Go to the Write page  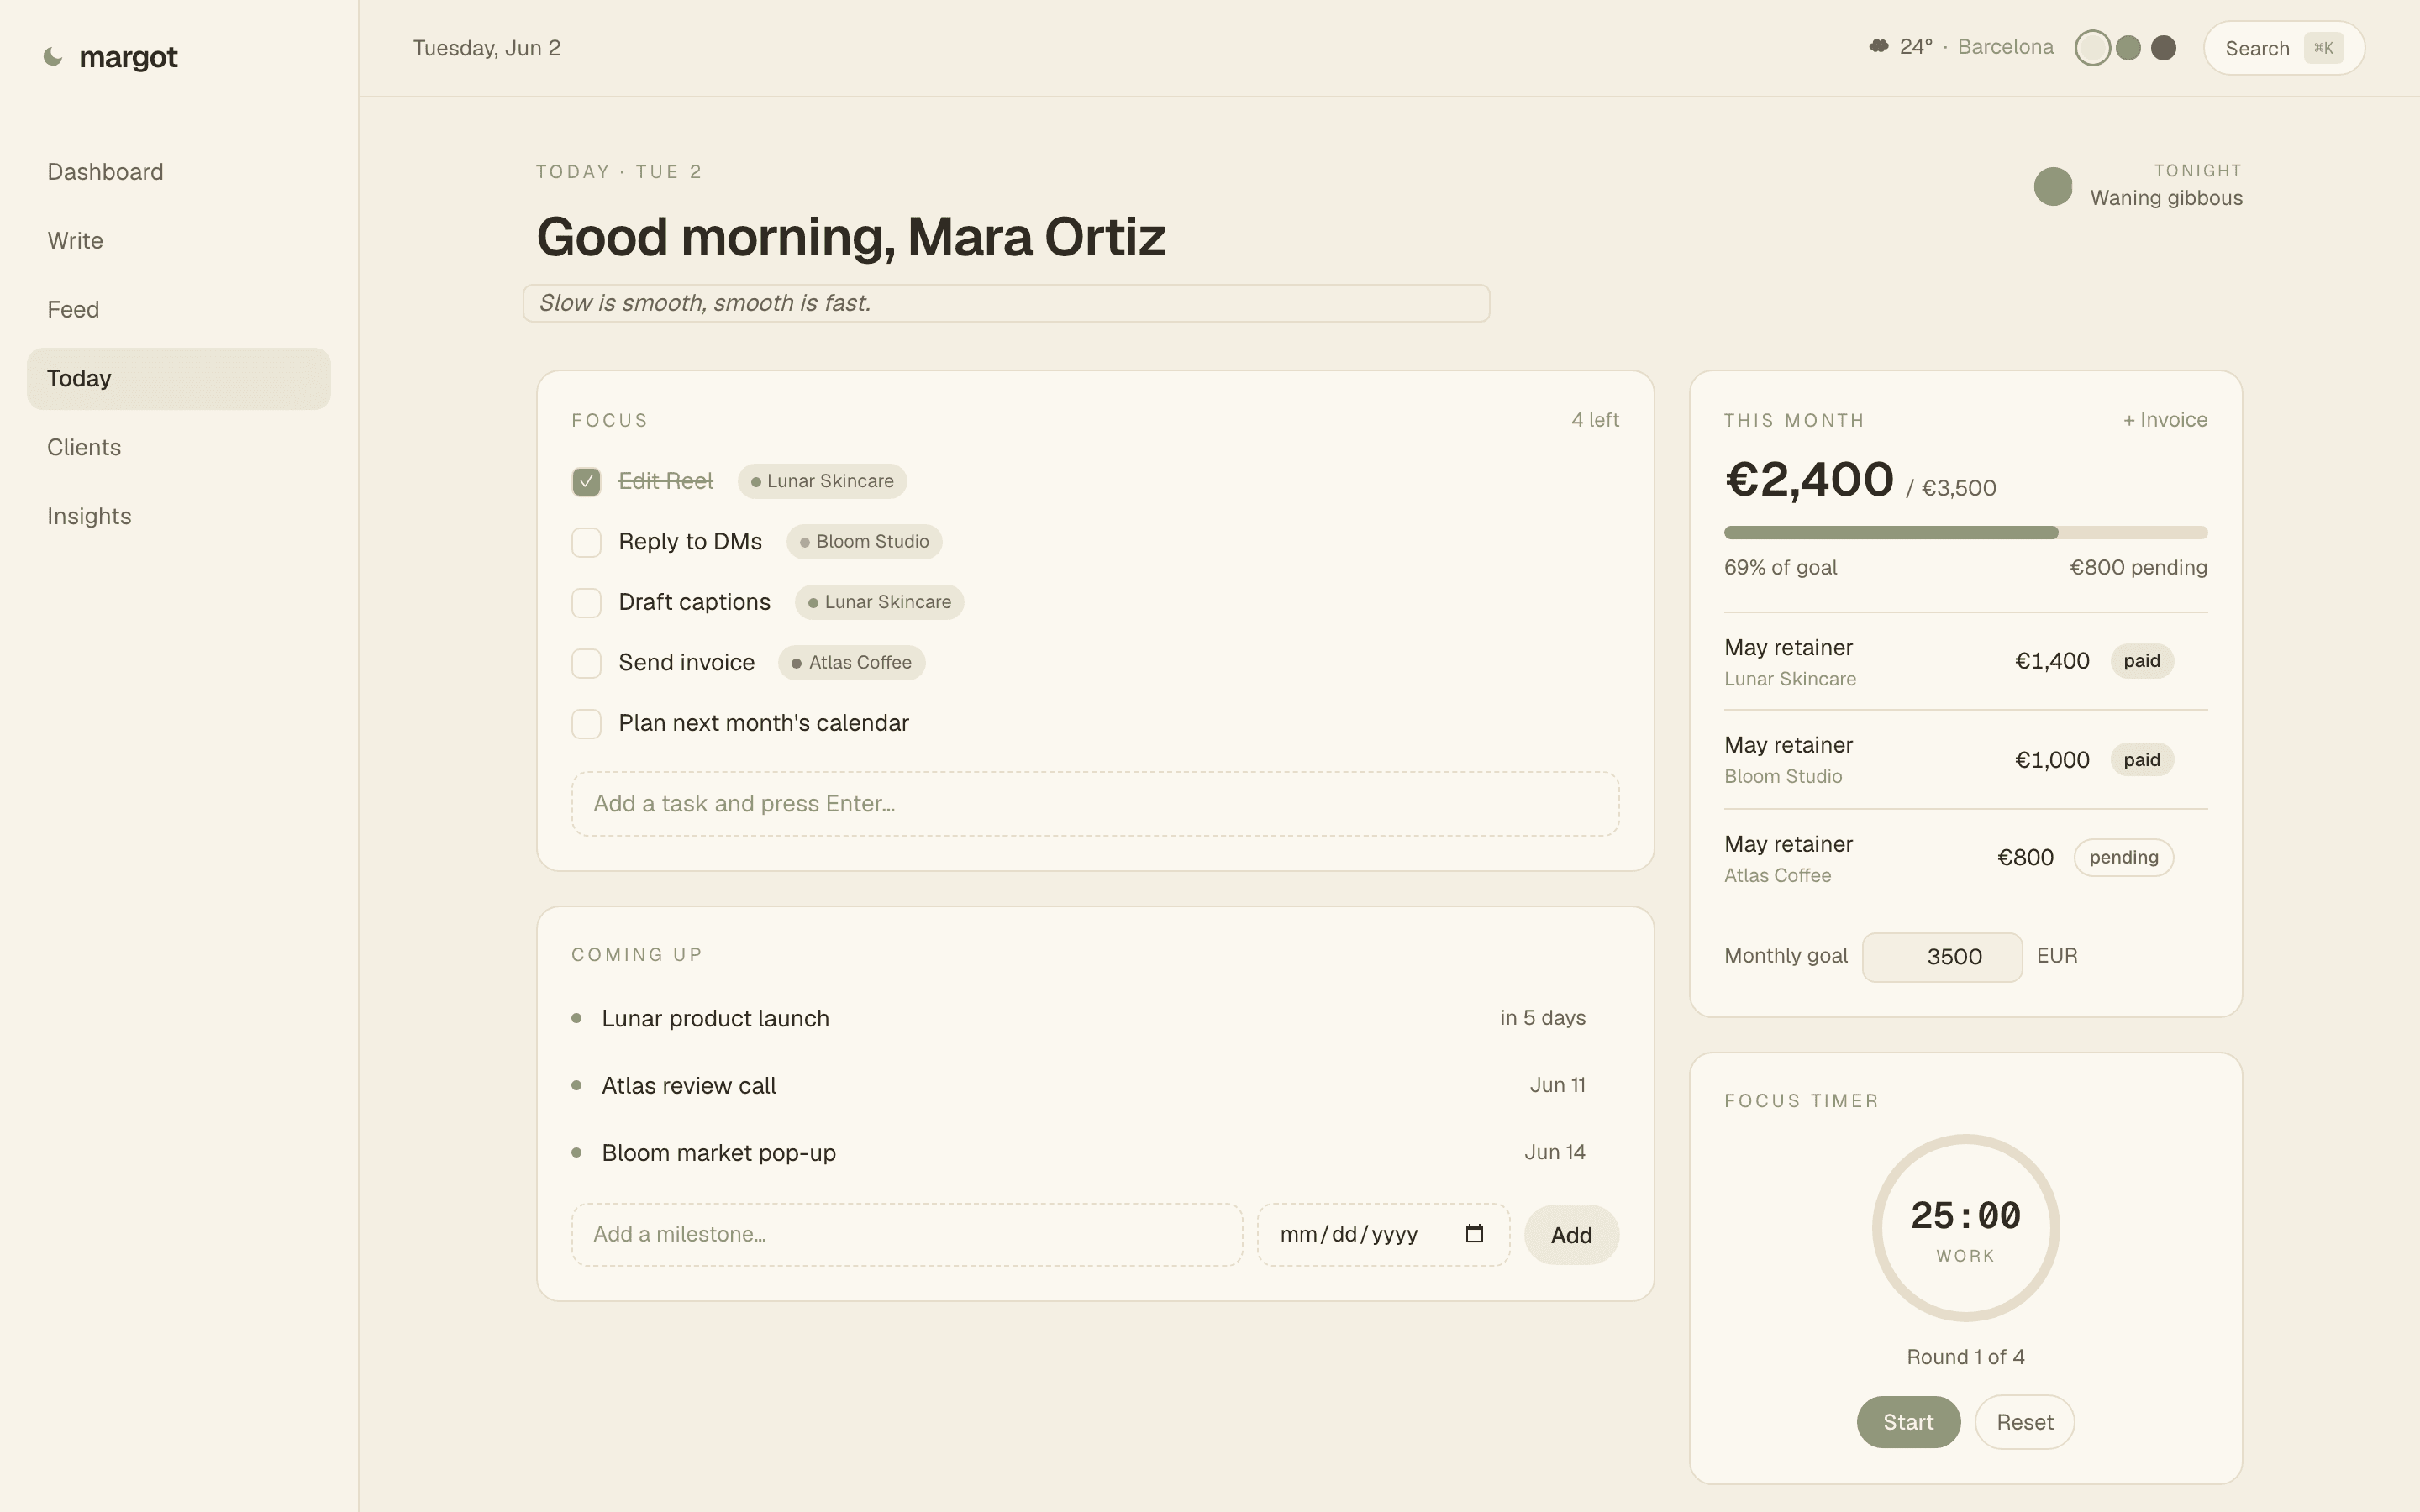coord(179,241)
